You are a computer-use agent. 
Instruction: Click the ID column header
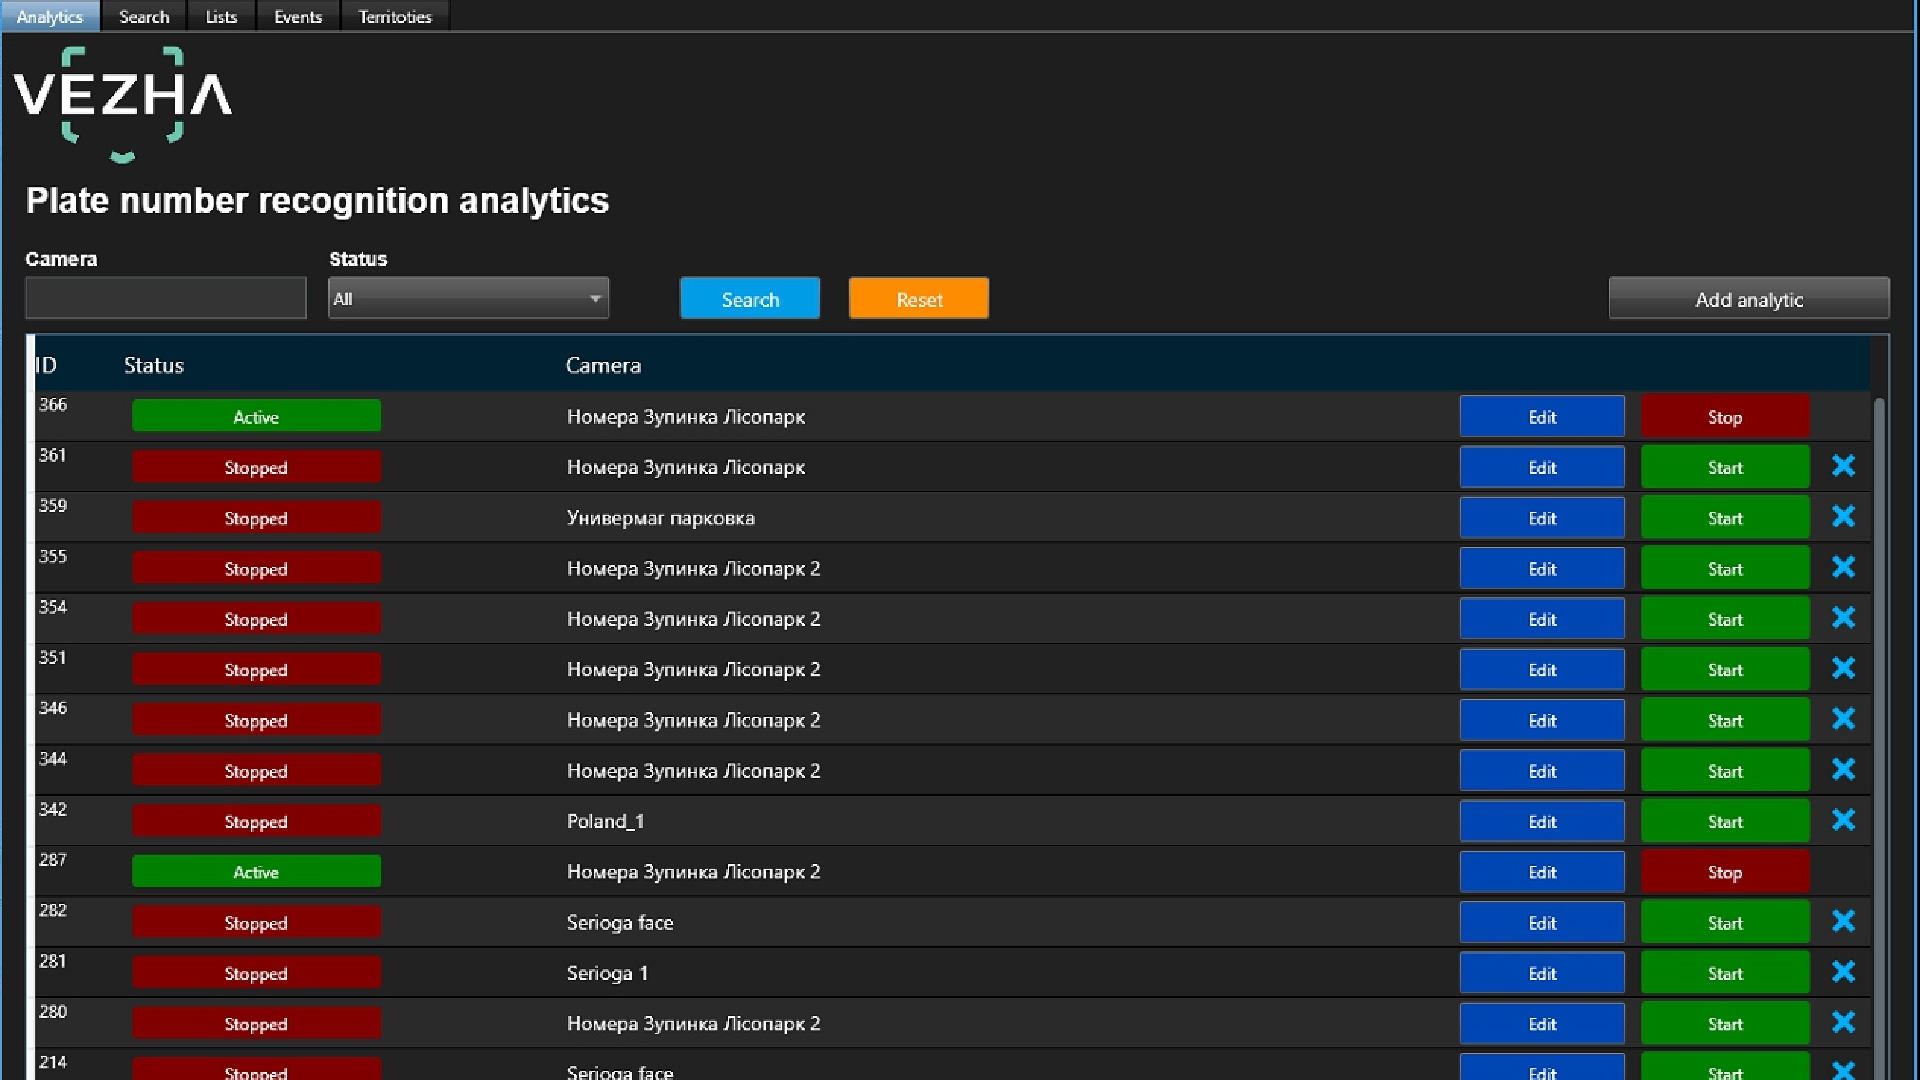46,365
